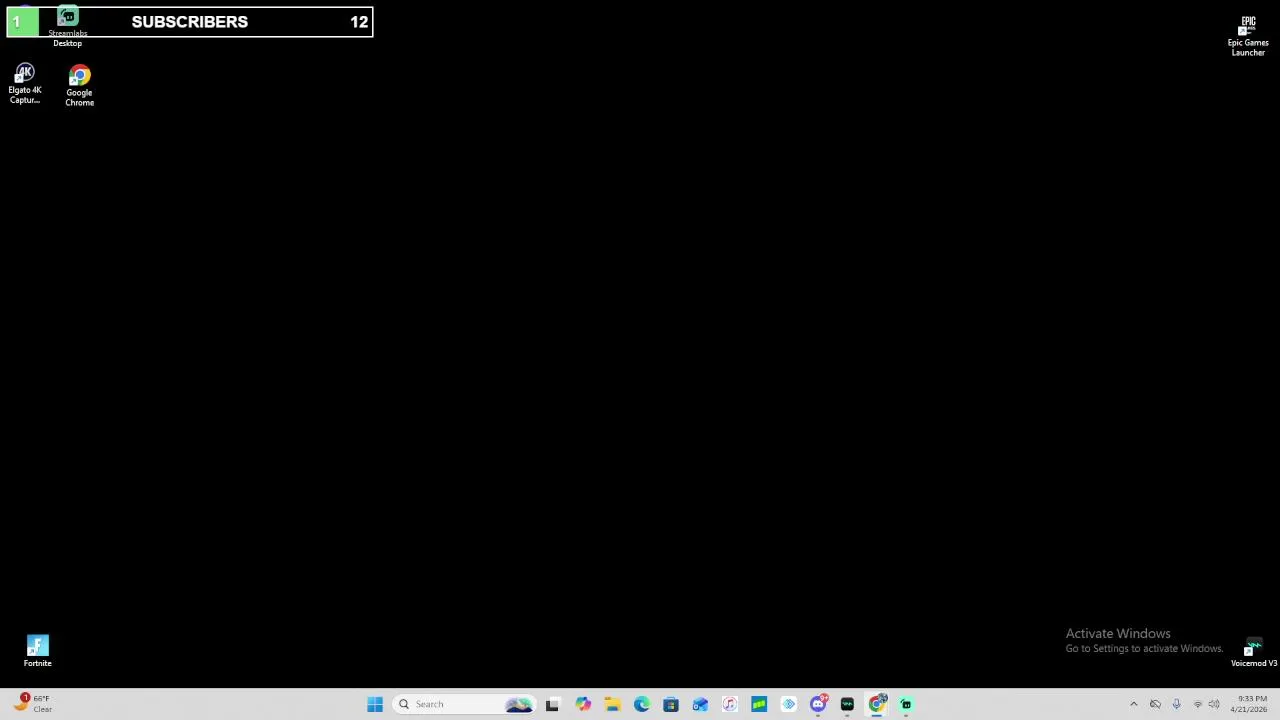Open Microsoft Store from the taskbar
1280x720 pixels.
[x=671, y=704]
